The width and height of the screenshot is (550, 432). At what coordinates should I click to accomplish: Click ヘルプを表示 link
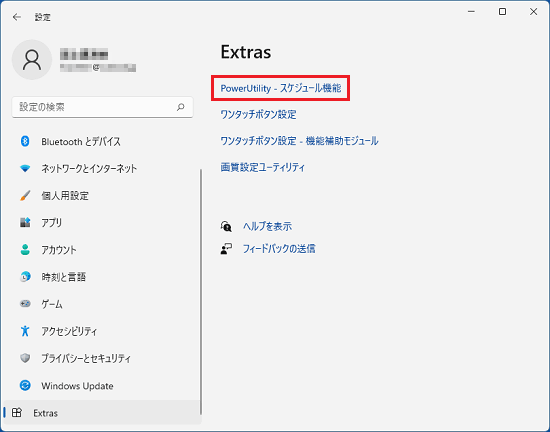(x=267, y=227)
